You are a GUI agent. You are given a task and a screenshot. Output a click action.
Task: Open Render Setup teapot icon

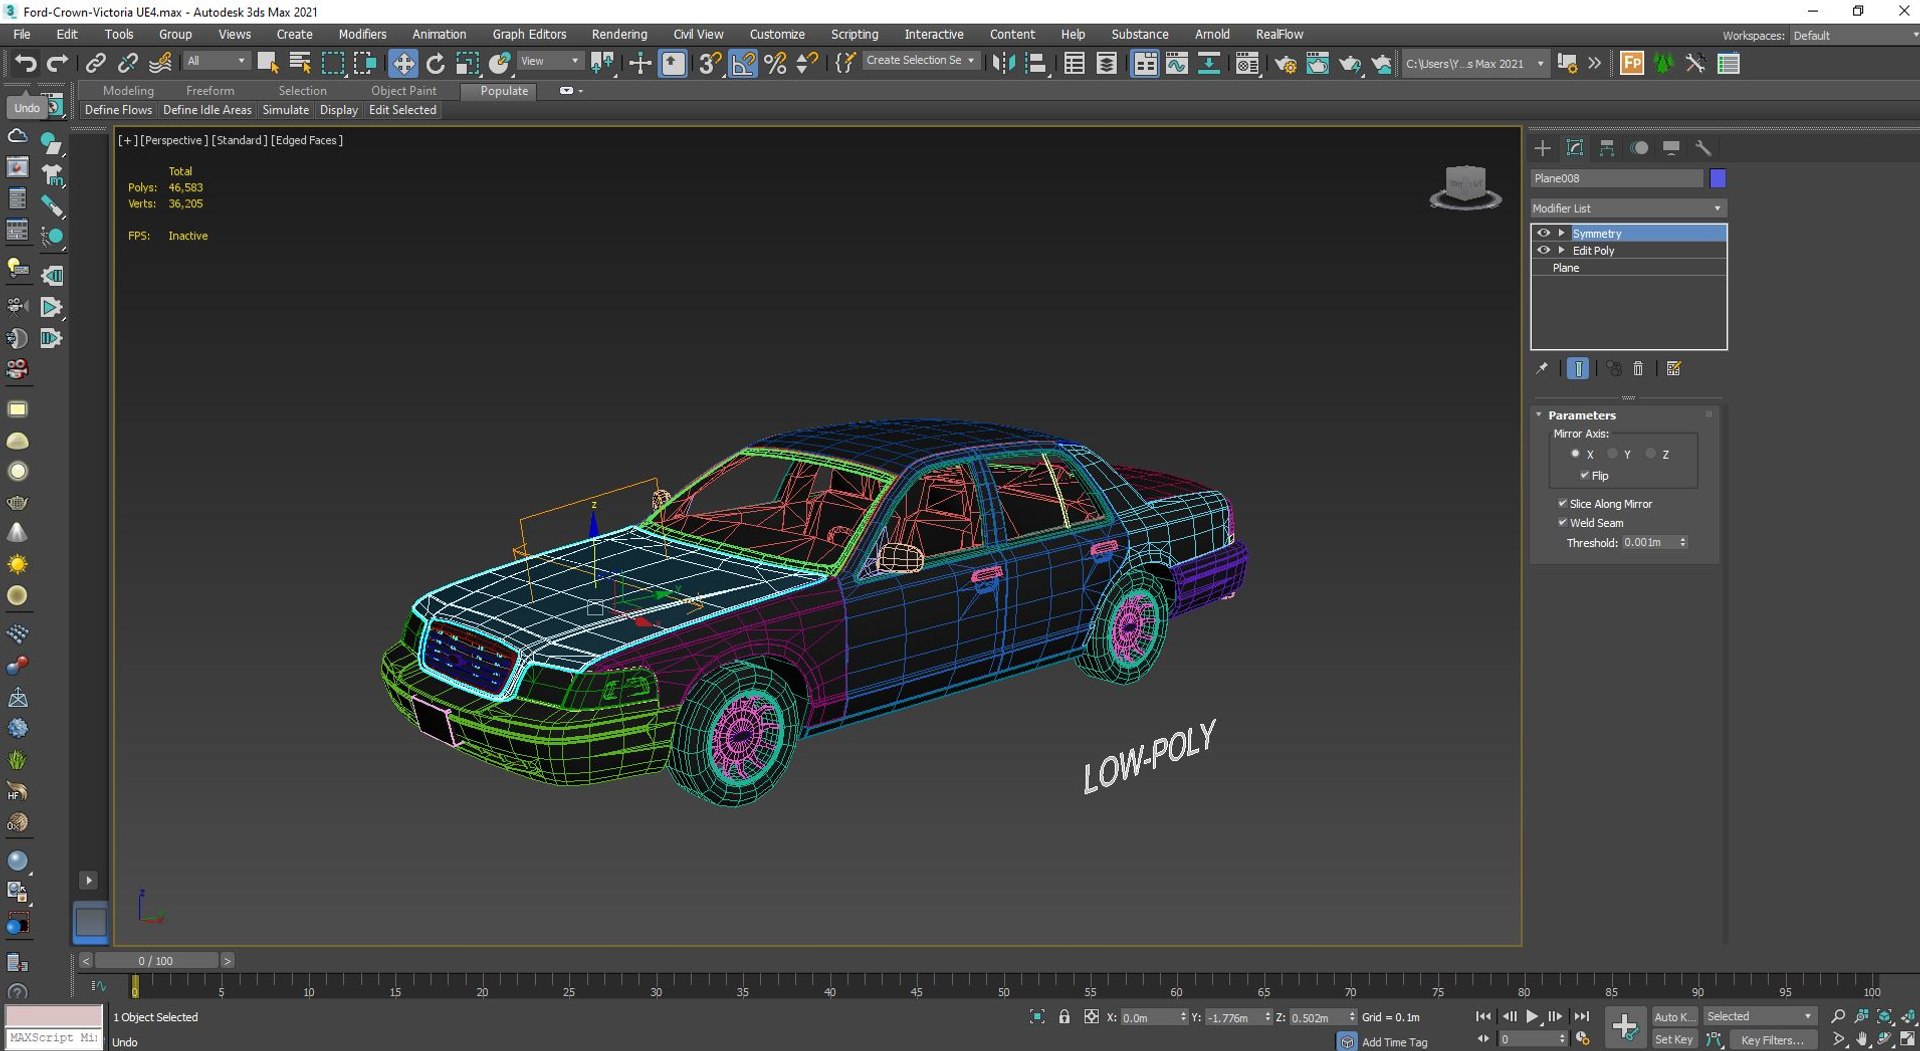coord(1285,63)
